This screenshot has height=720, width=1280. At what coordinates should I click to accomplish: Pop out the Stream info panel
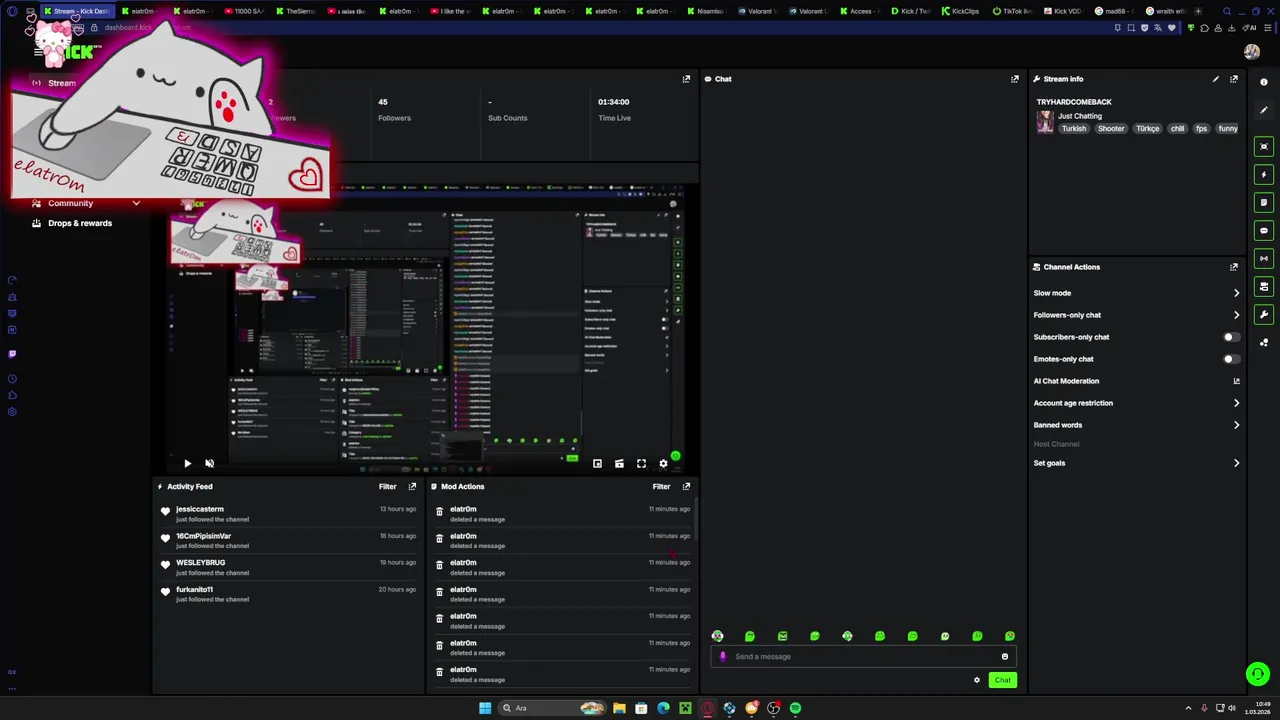1234,79
